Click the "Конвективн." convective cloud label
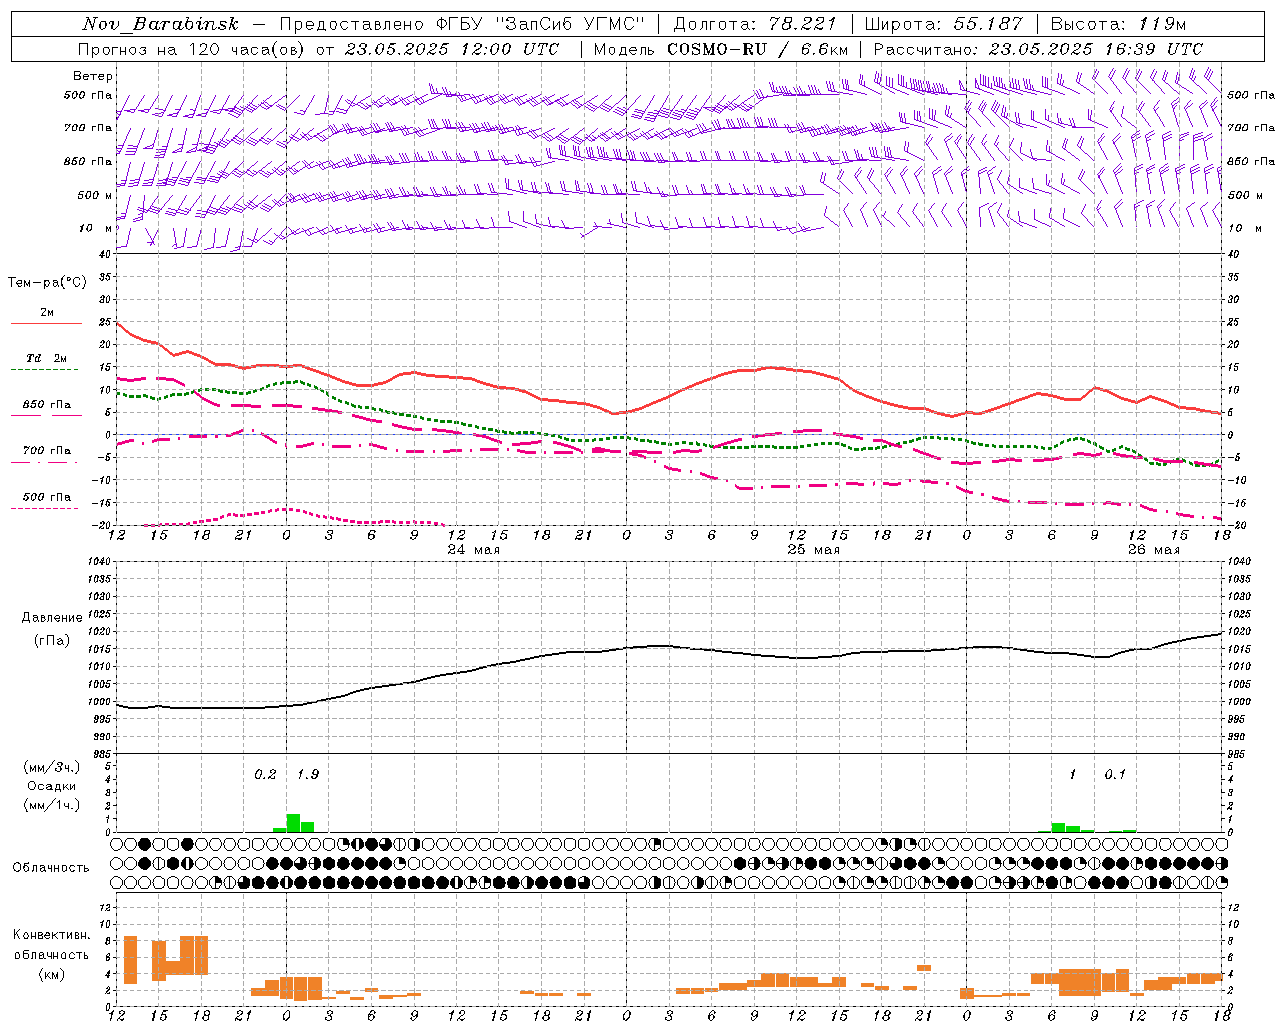Viewport: 1280px width, 1024px height. coord(51,935)
